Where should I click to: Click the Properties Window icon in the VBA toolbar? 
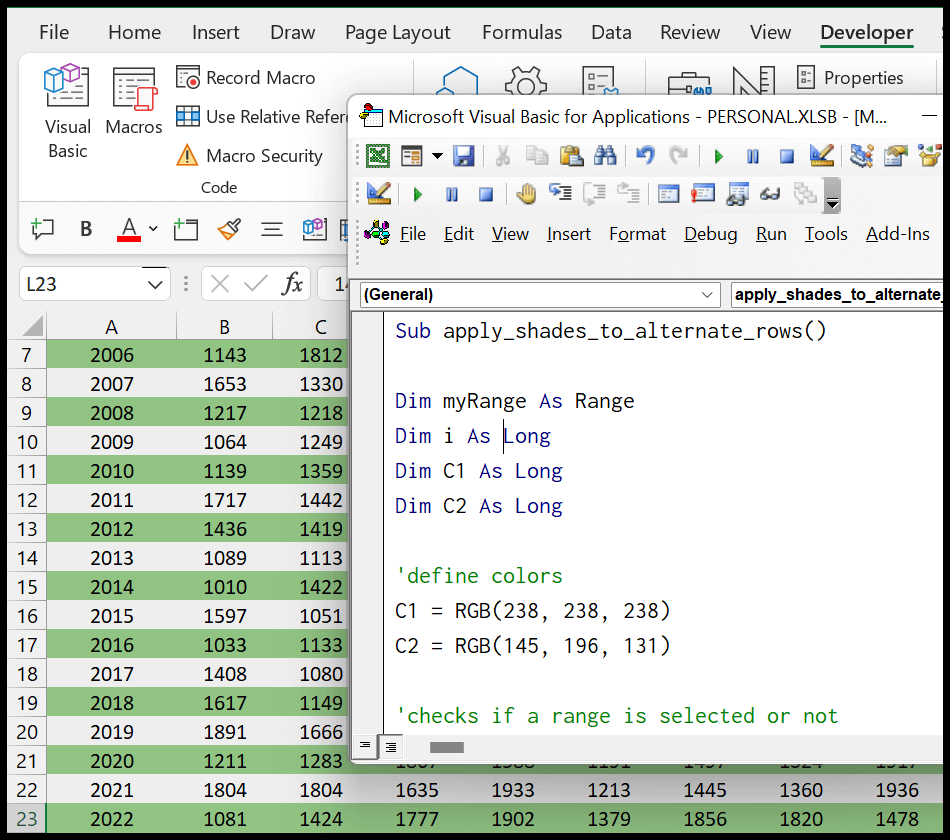[x=895, y=156]
